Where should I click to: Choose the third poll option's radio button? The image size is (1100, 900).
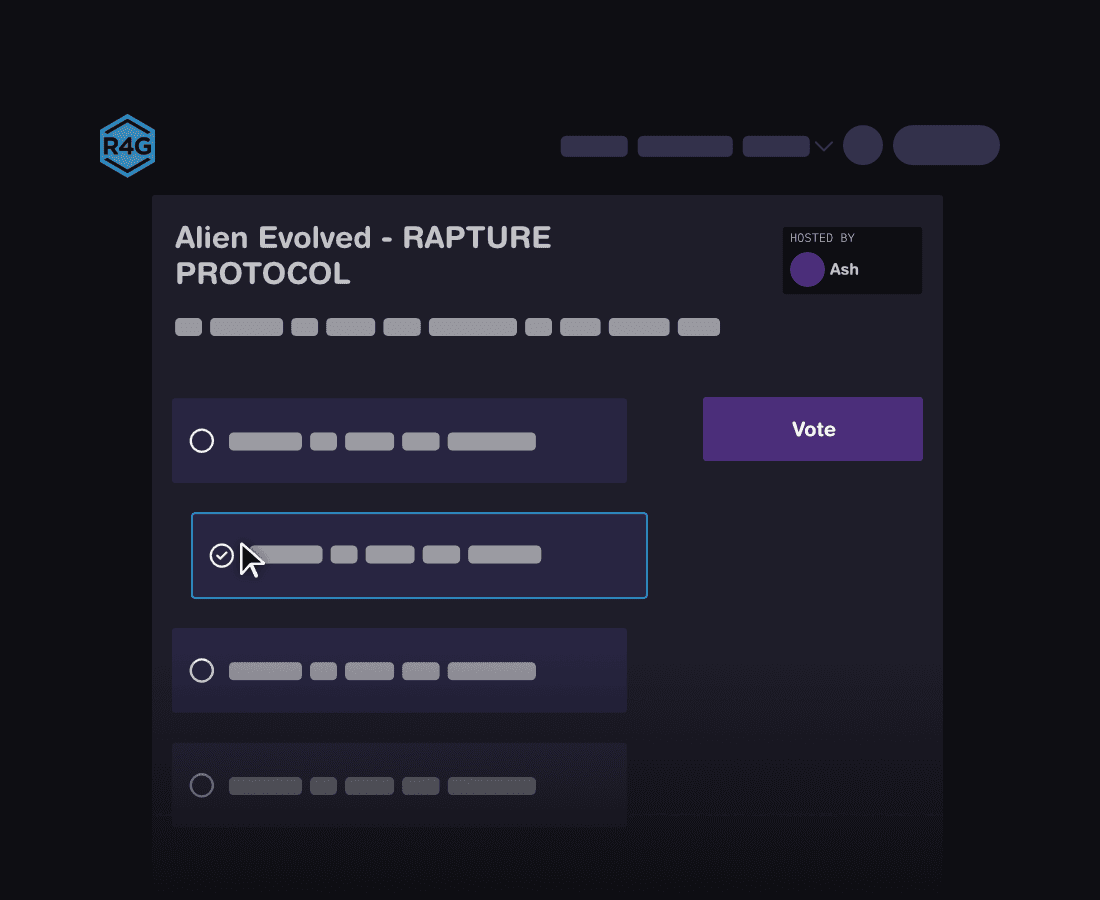click(x=202, y=671)
